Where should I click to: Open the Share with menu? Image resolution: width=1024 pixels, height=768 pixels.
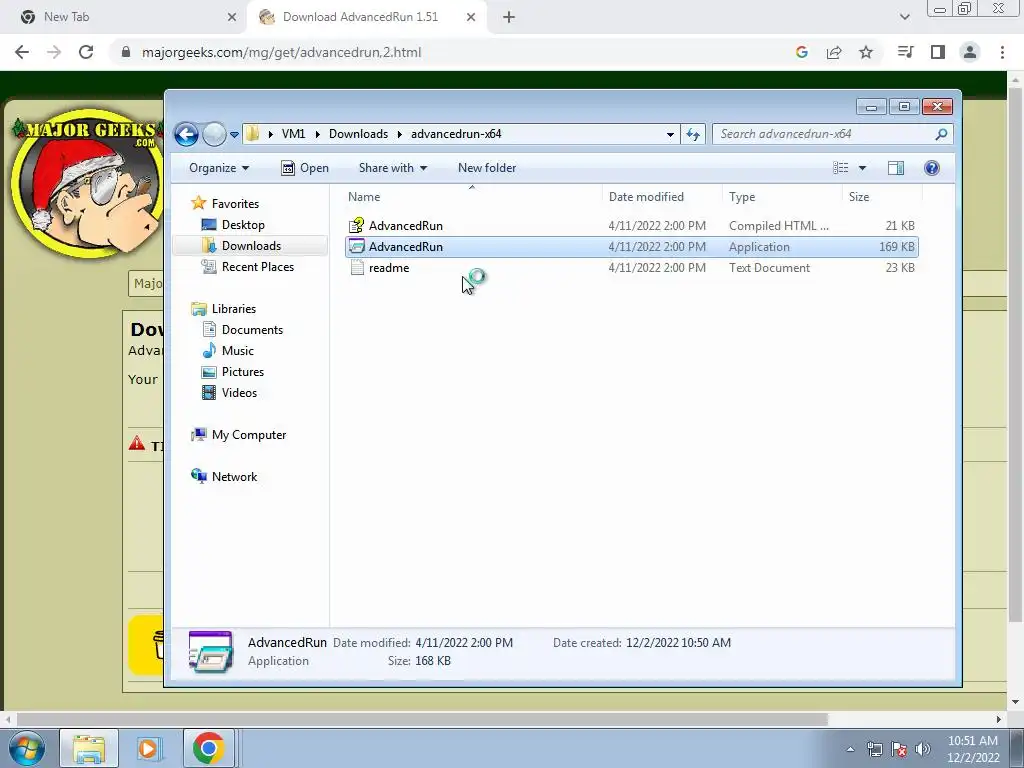(x=392, y=168)
